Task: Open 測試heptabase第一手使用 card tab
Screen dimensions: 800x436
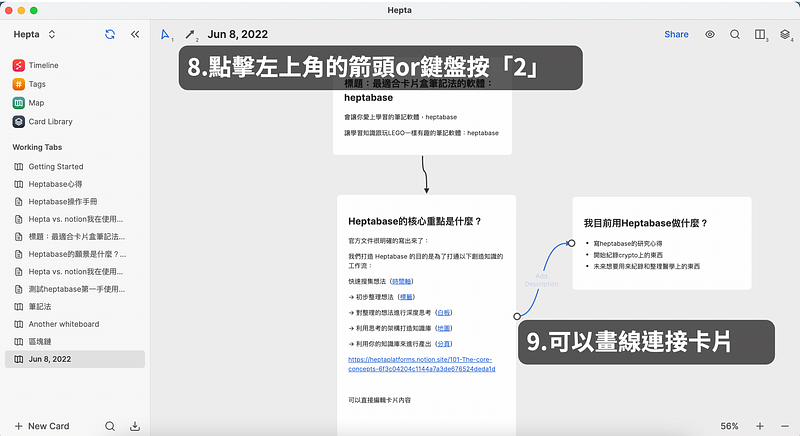Action: point(75,289)
